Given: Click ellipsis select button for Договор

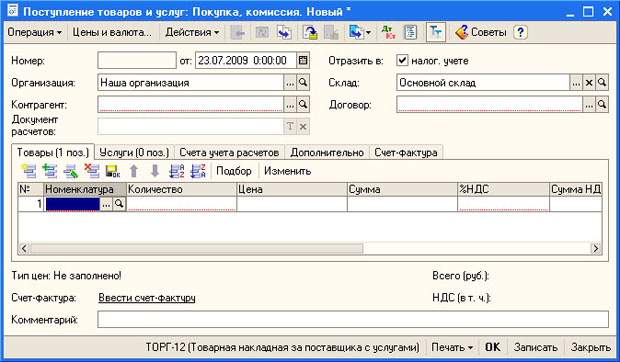Looking at the screenshot, I should (x=589, y=105).
